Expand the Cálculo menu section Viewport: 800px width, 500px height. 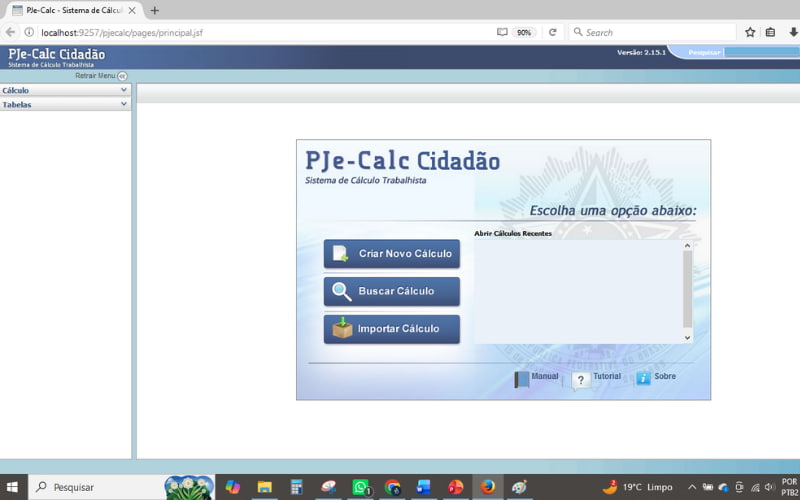[x=65, y=90]
